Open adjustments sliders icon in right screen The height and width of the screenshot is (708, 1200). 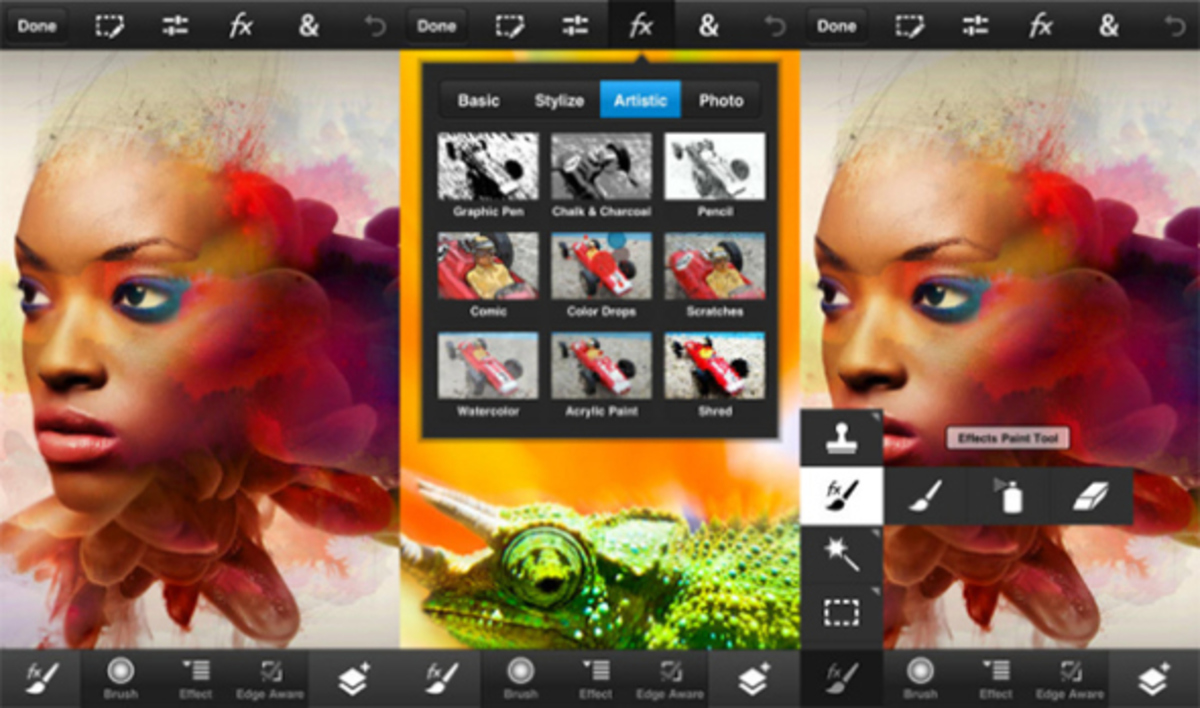point(975,26)
